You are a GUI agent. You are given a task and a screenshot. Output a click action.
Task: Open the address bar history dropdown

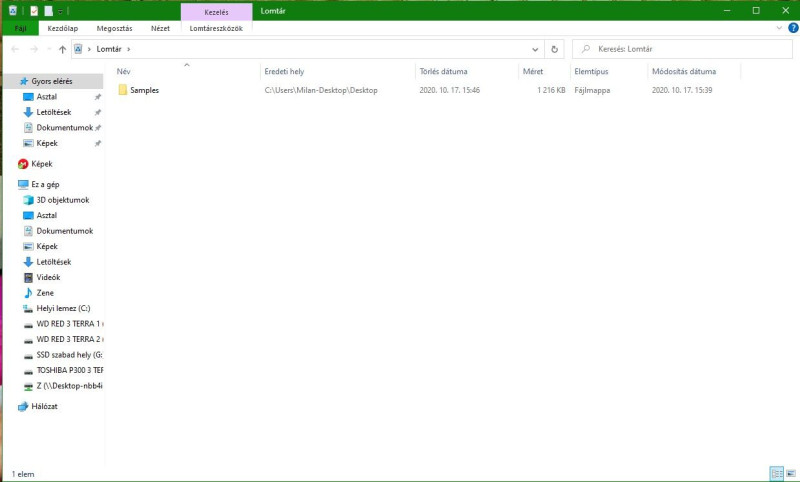[535, 49]
